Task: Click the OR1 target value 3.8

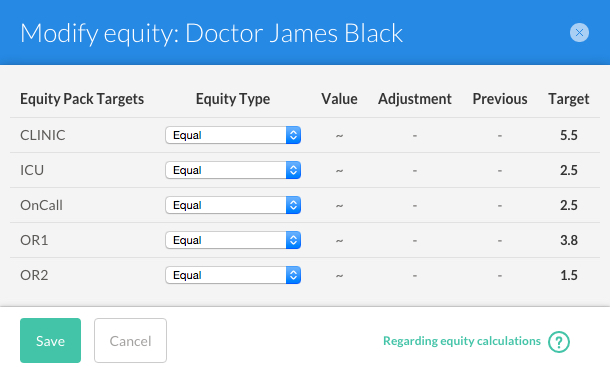Action: click(569, 240)
